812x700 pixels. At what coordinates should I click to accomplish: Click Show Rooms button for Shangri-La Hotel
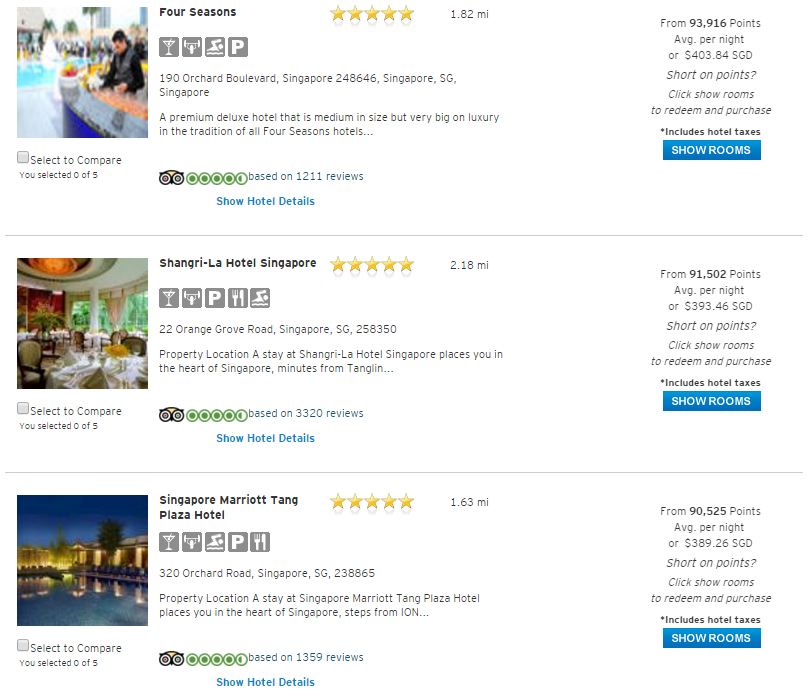tap(712, 401)
